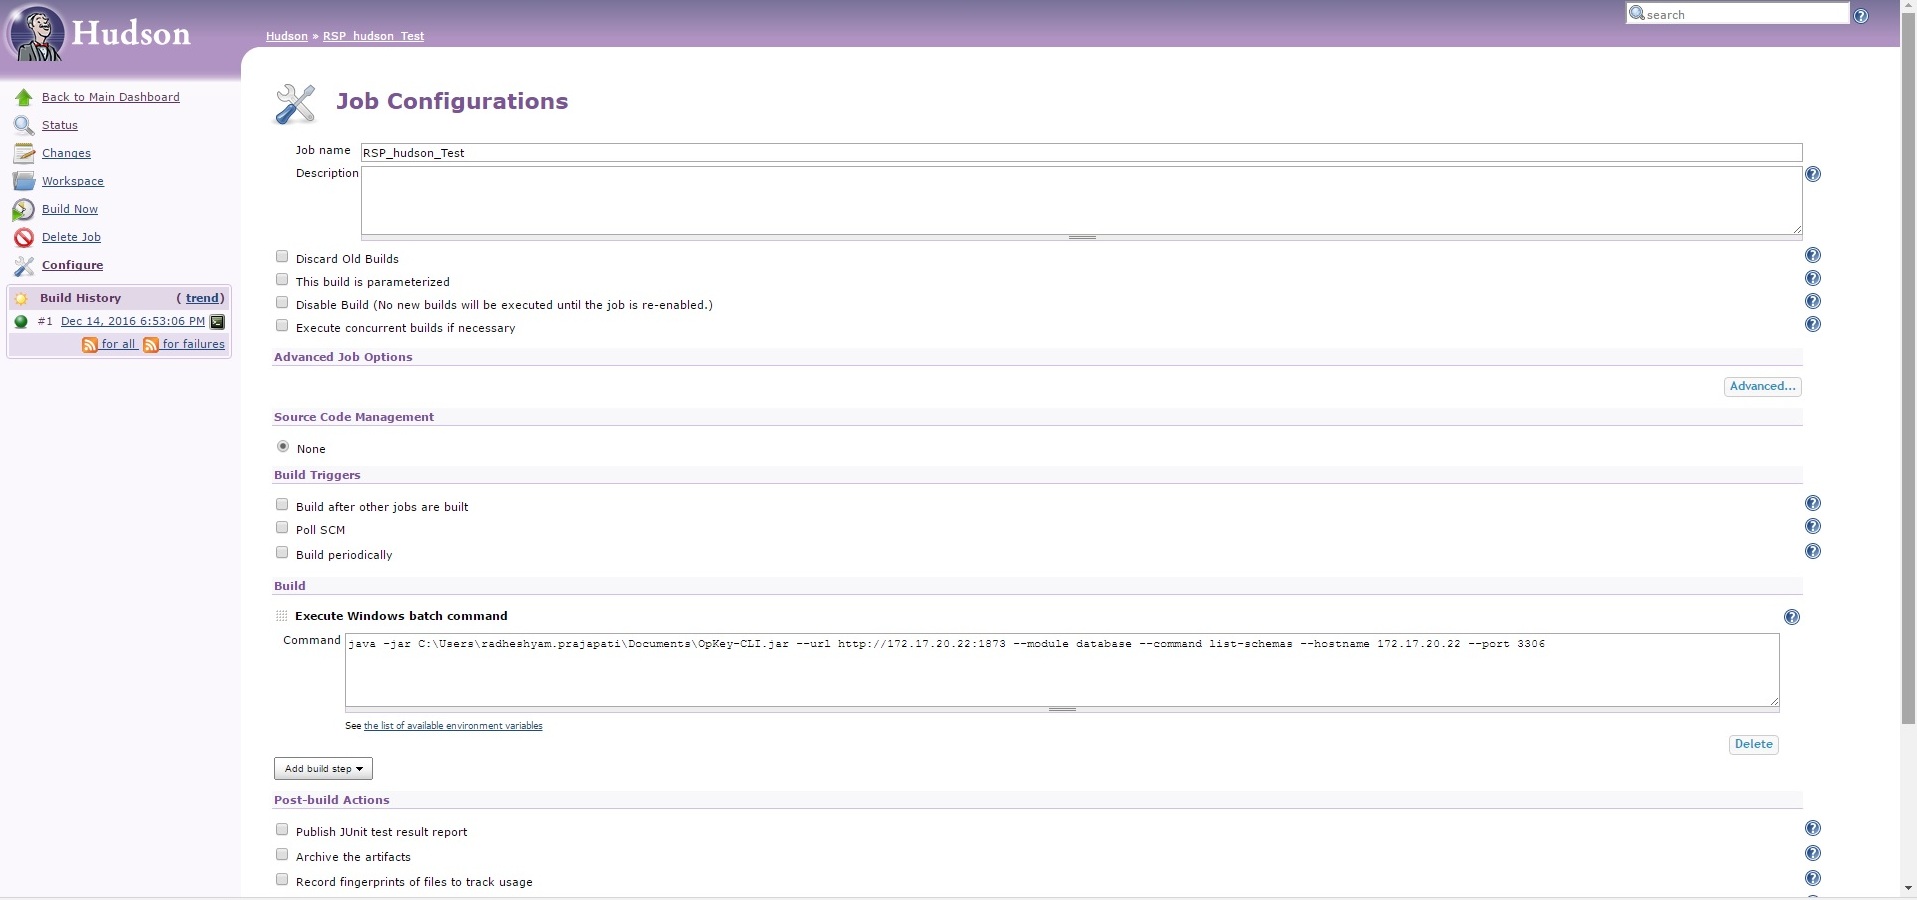Enable Execute concurrent builds if necessary

click(282, 326)
